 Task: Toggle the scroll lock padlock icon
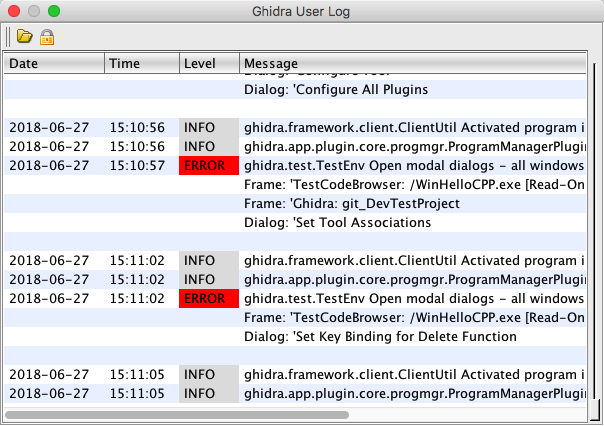[x=46, y=37]
